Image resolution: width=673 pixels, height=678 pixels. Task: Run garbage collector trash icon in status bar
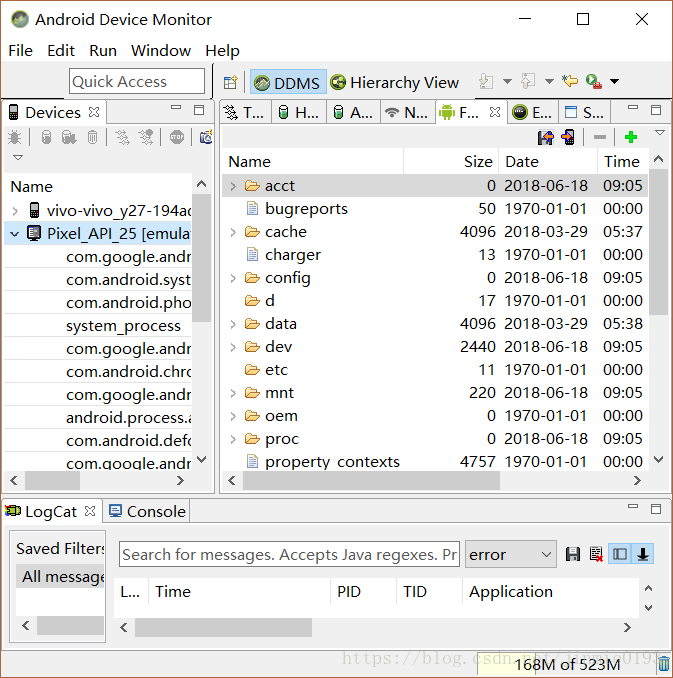(664, 663)
